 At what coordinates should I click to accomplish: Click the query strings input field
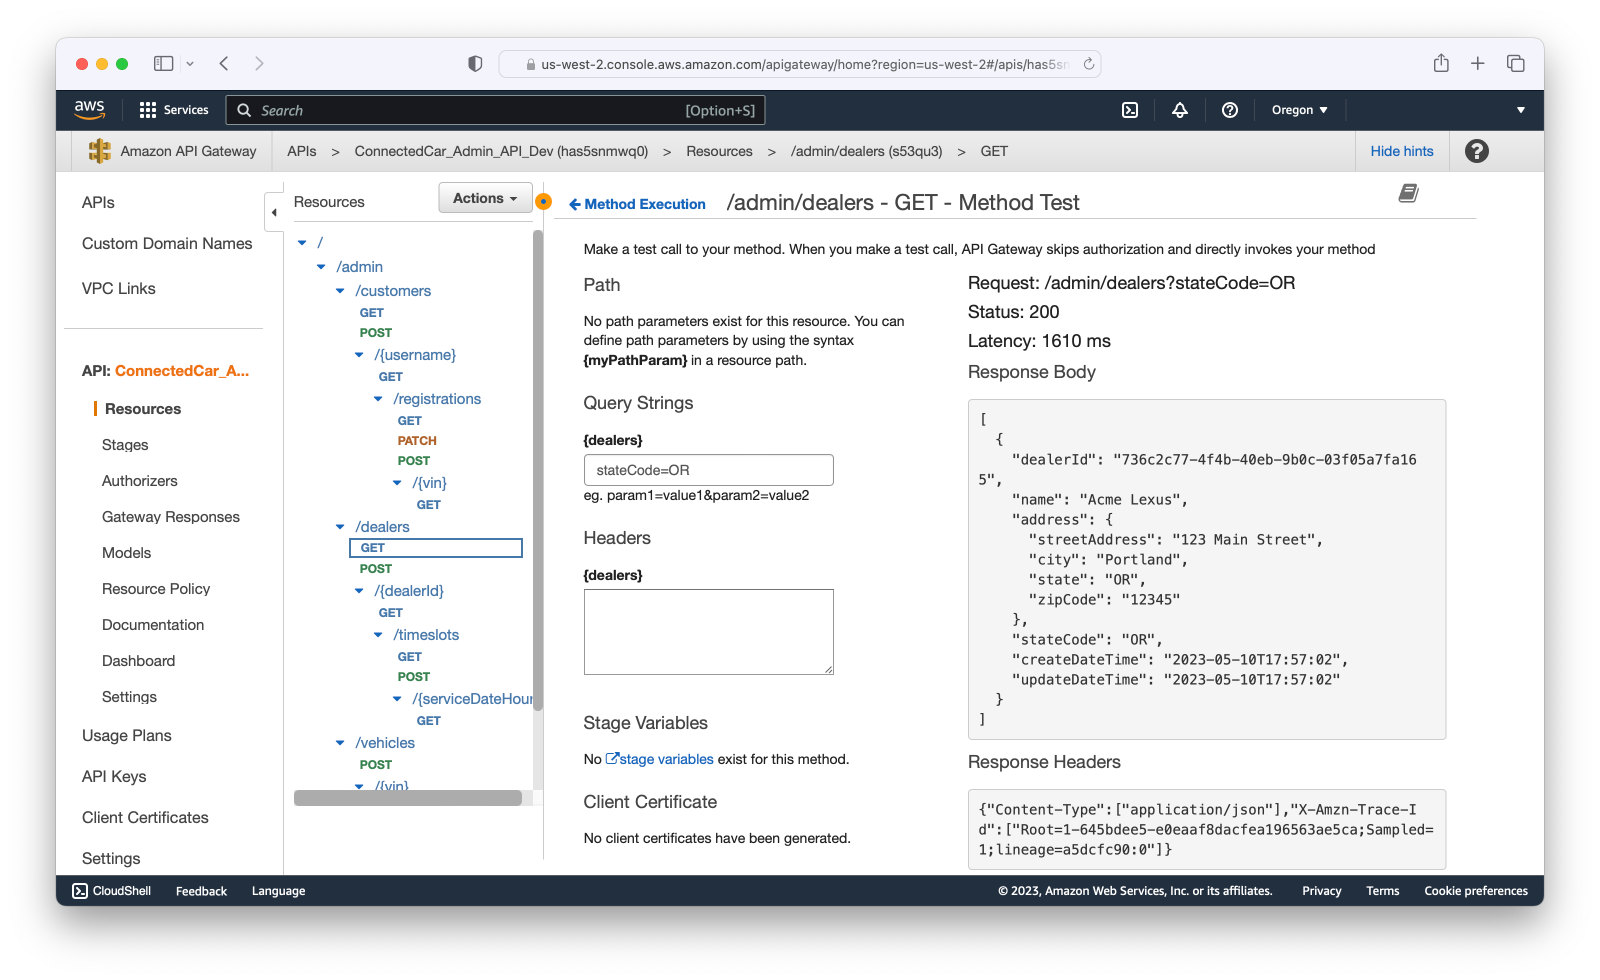tap(708, 470)
